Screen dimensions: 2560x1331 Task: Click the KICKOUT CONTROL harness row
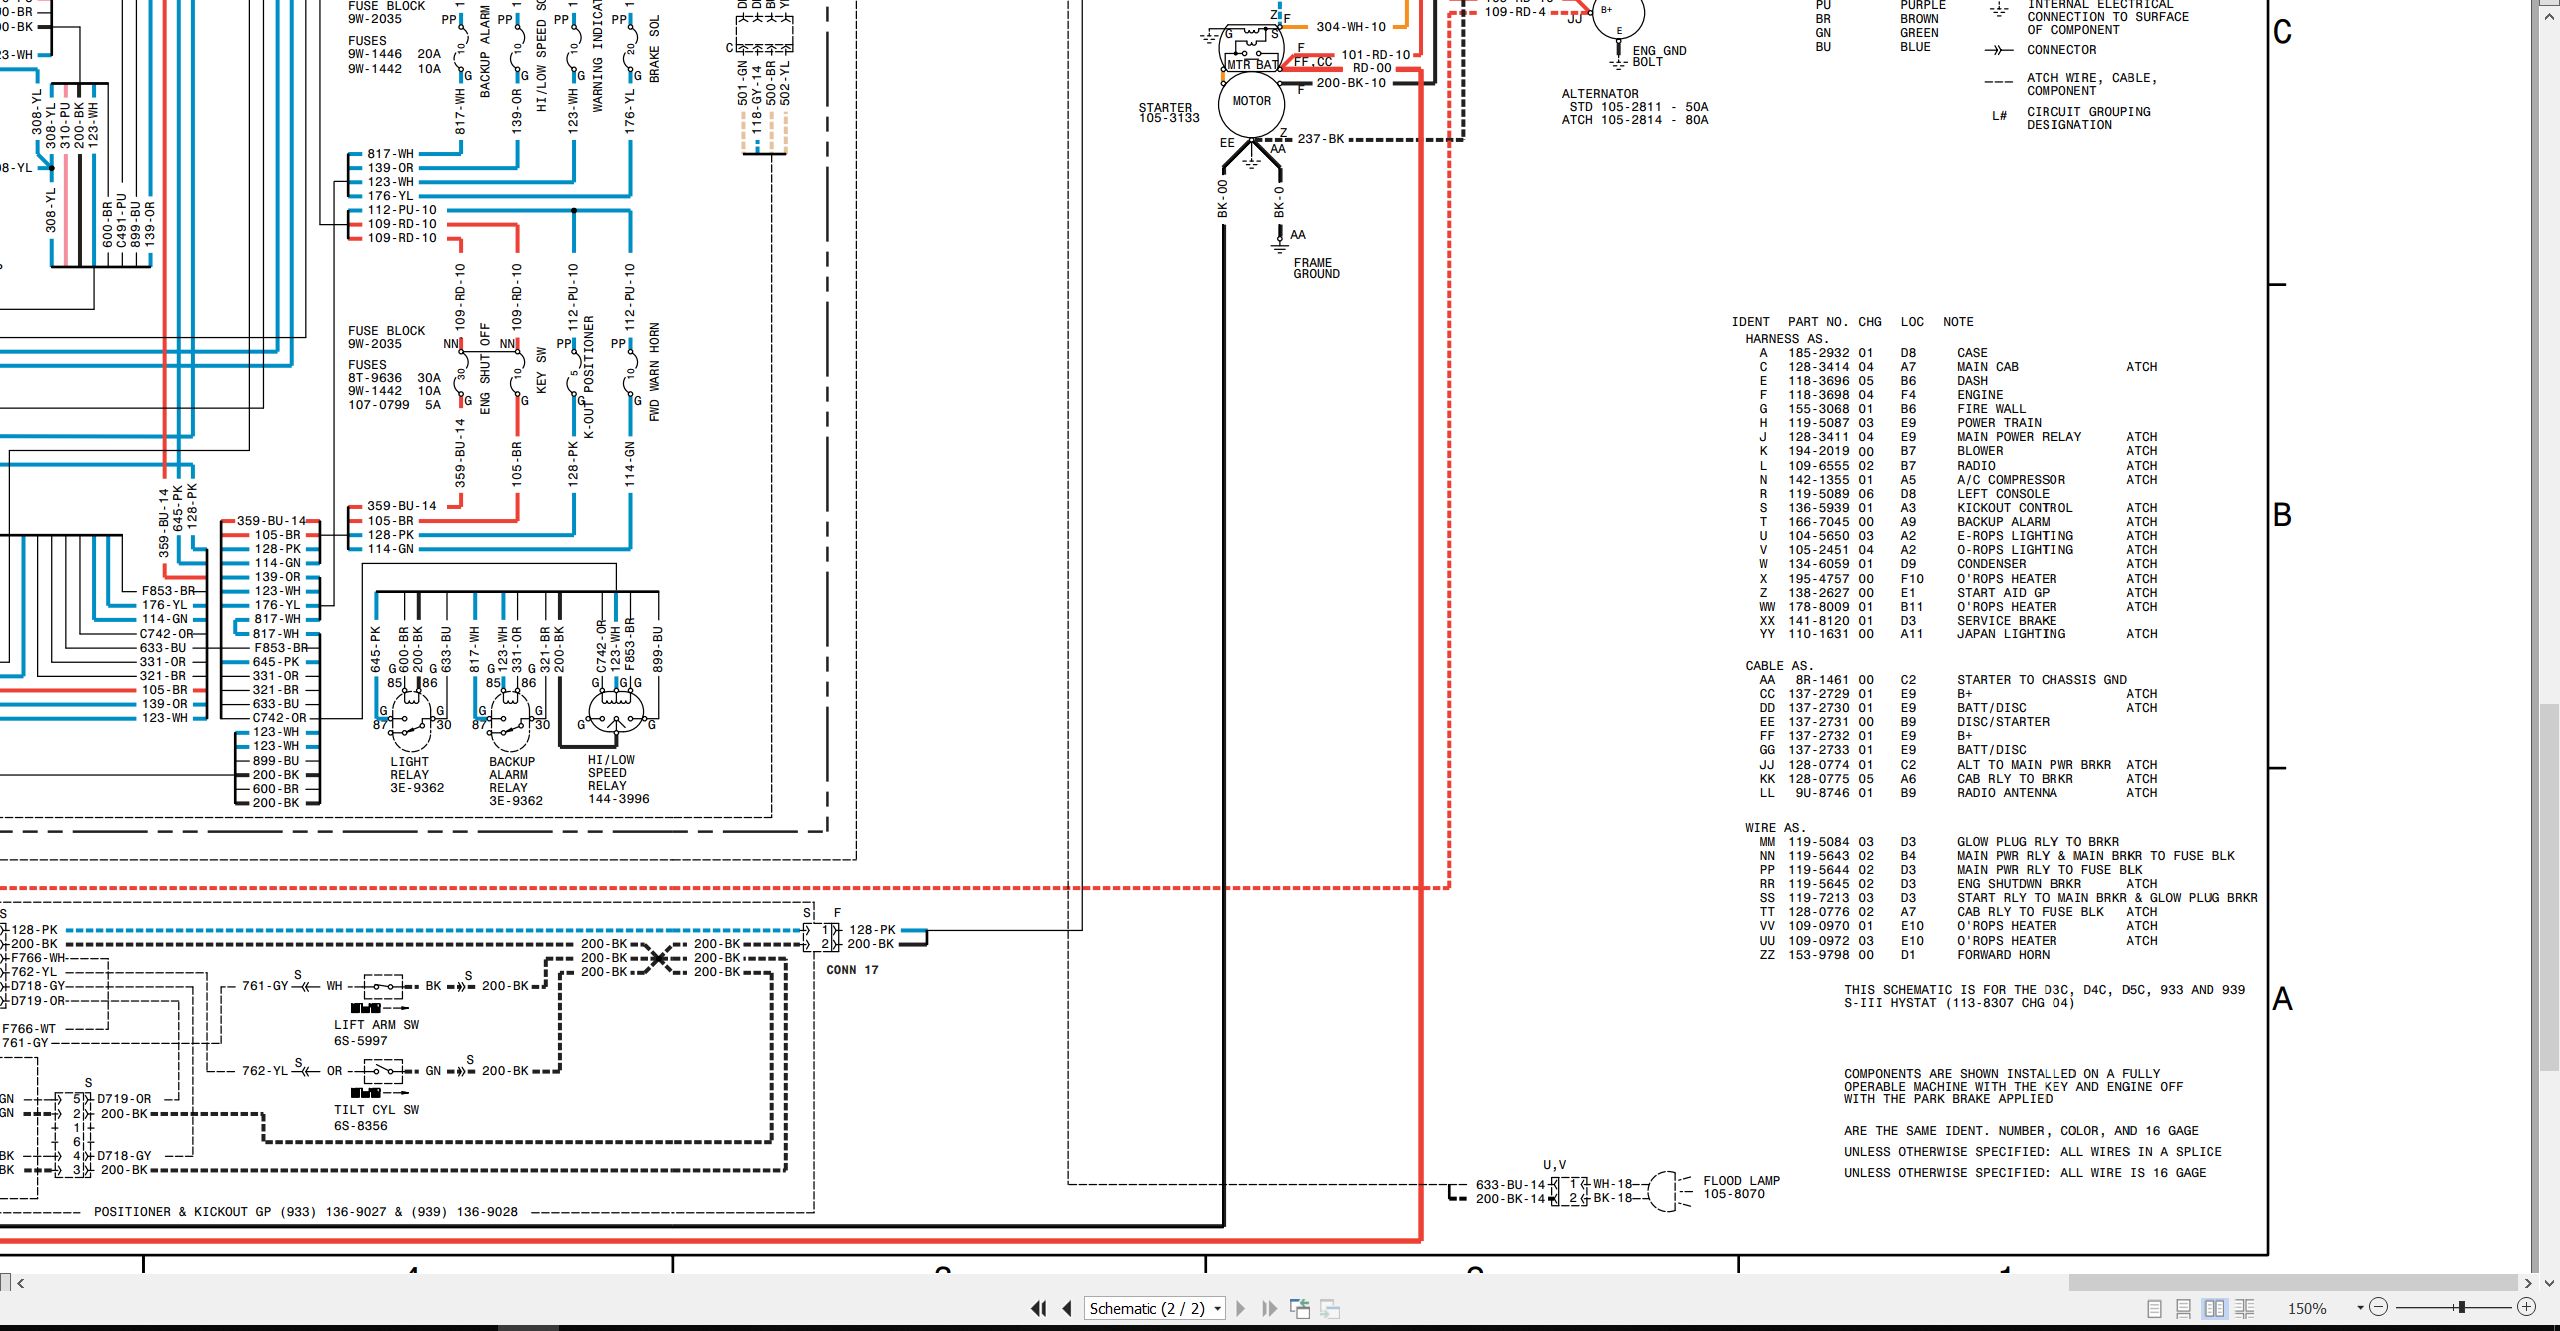1957,508
